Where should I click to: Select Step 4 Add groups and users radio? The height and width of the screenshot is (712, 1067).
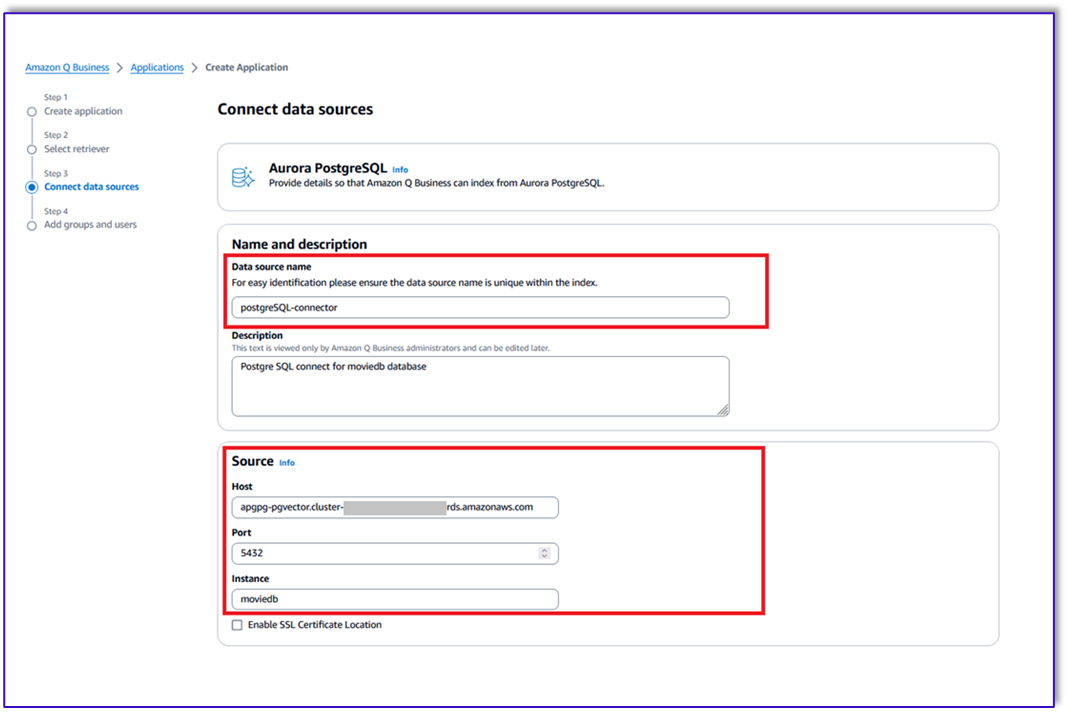pos(33,224)
